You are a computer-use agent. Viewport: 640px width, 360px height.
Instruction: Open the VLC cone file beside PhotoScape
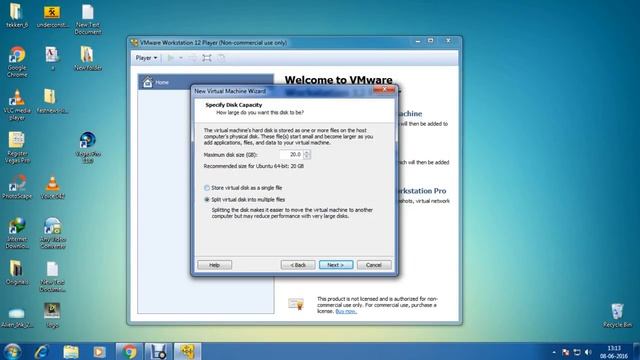pos(52,187)
